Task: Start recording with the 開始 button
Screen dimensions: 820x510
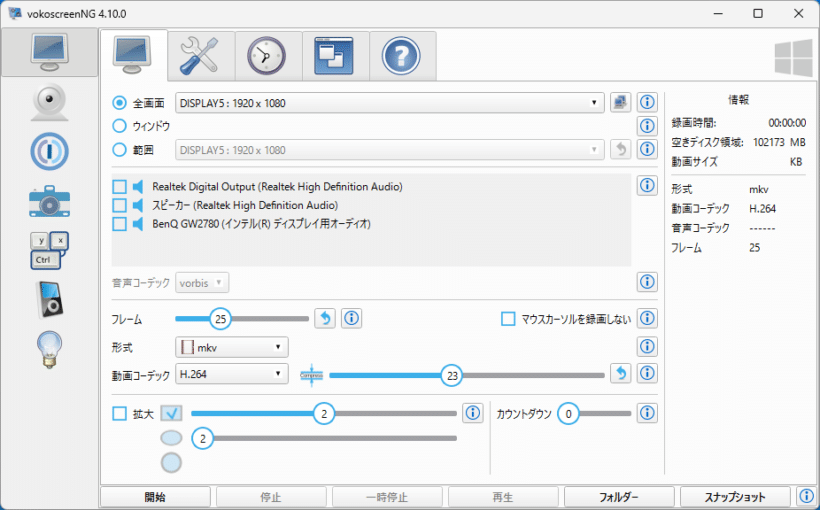Action: click(x=155, y=497)
